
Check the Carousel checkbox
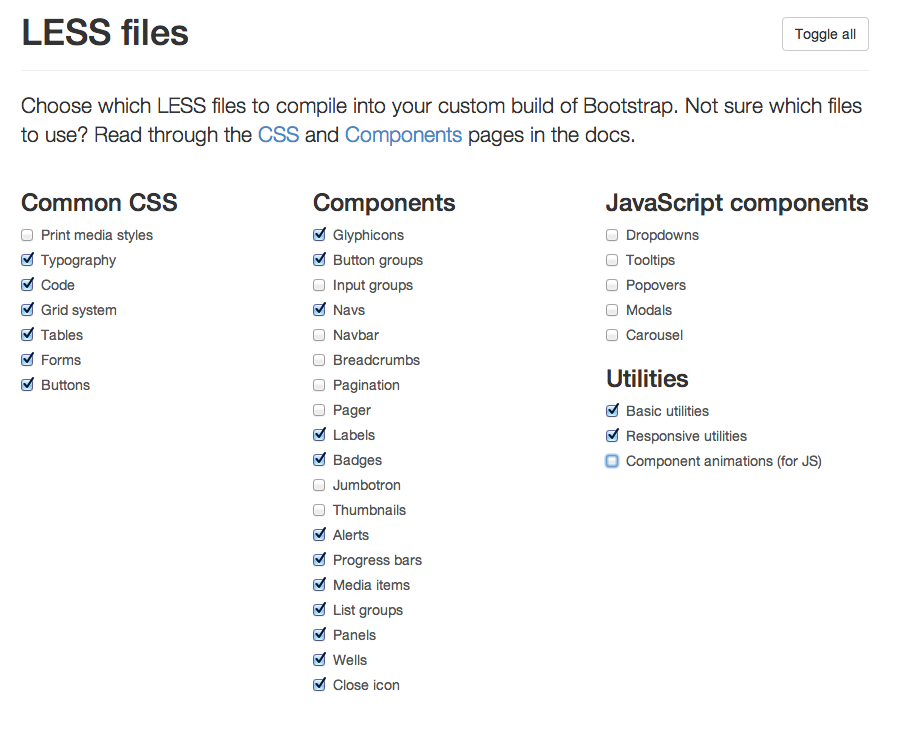612,335
